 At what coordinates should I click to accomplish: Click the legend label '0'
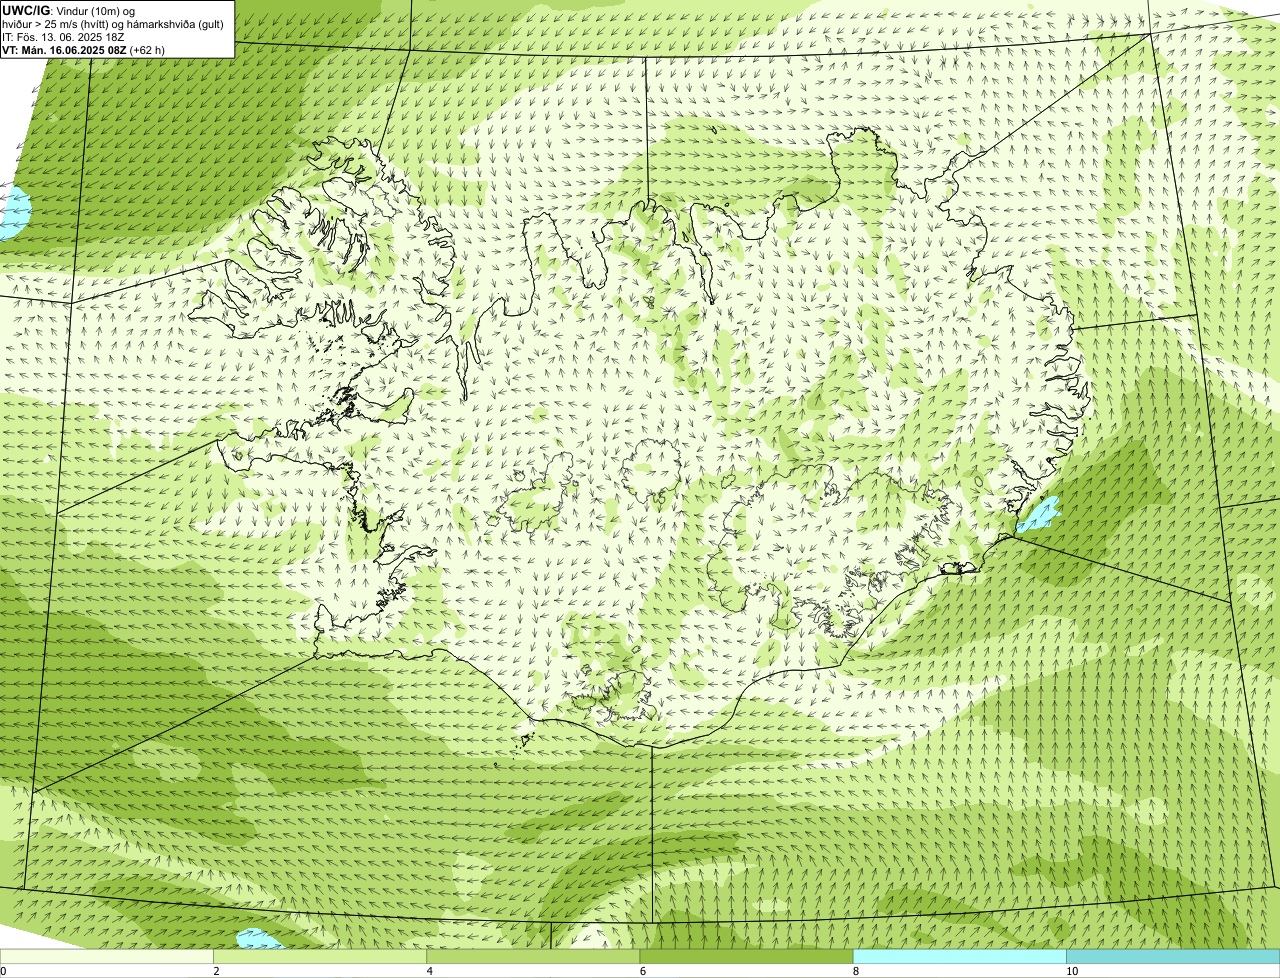3,971
